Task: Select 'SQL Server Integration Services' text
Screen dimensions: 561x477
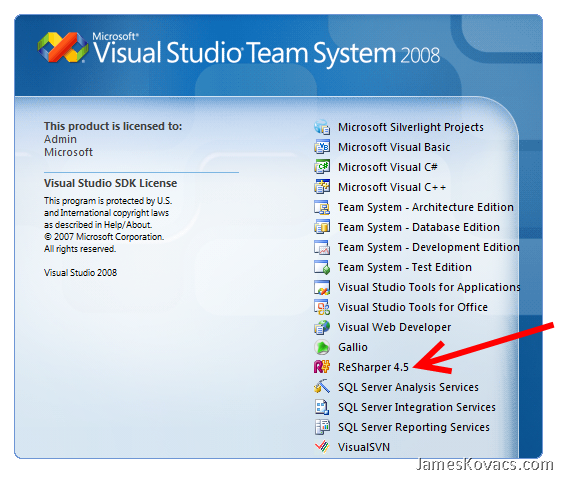Action: pos(417,408)
